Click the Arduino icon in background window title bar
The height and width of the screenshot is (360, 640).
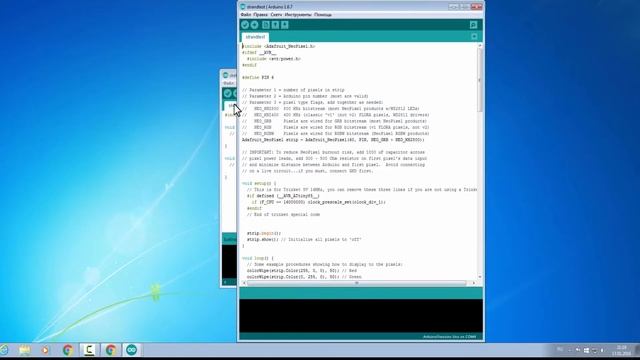(226, 75)
